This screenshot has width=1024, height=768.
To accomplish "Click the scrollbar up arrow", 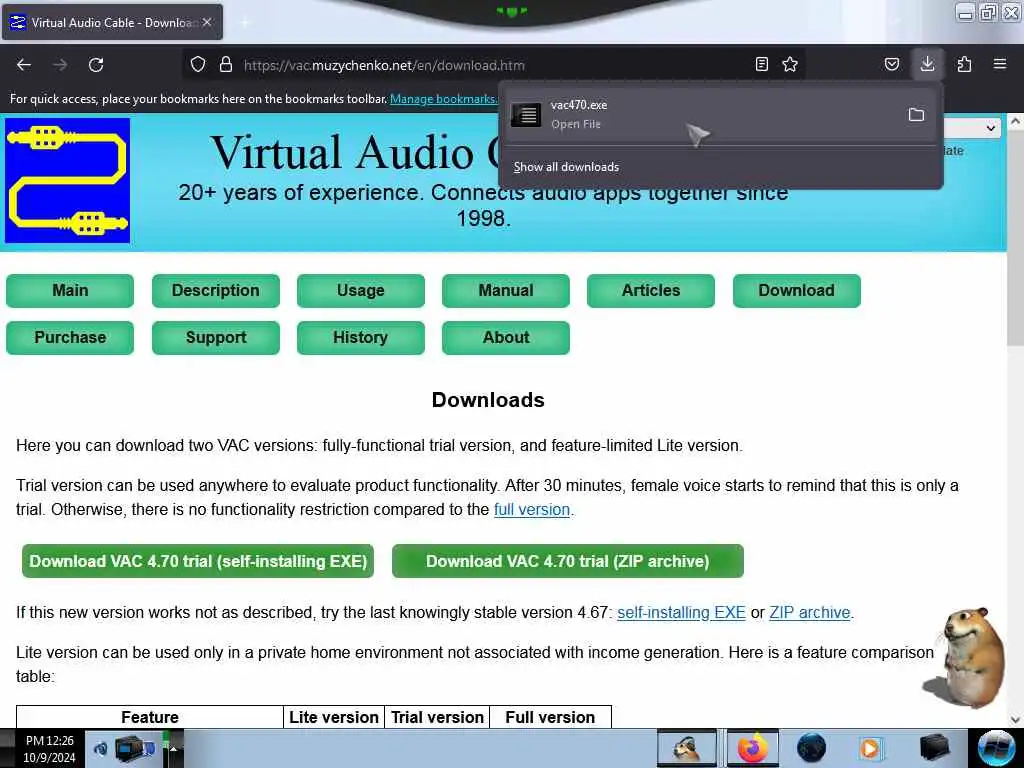I will (1015, 121).
